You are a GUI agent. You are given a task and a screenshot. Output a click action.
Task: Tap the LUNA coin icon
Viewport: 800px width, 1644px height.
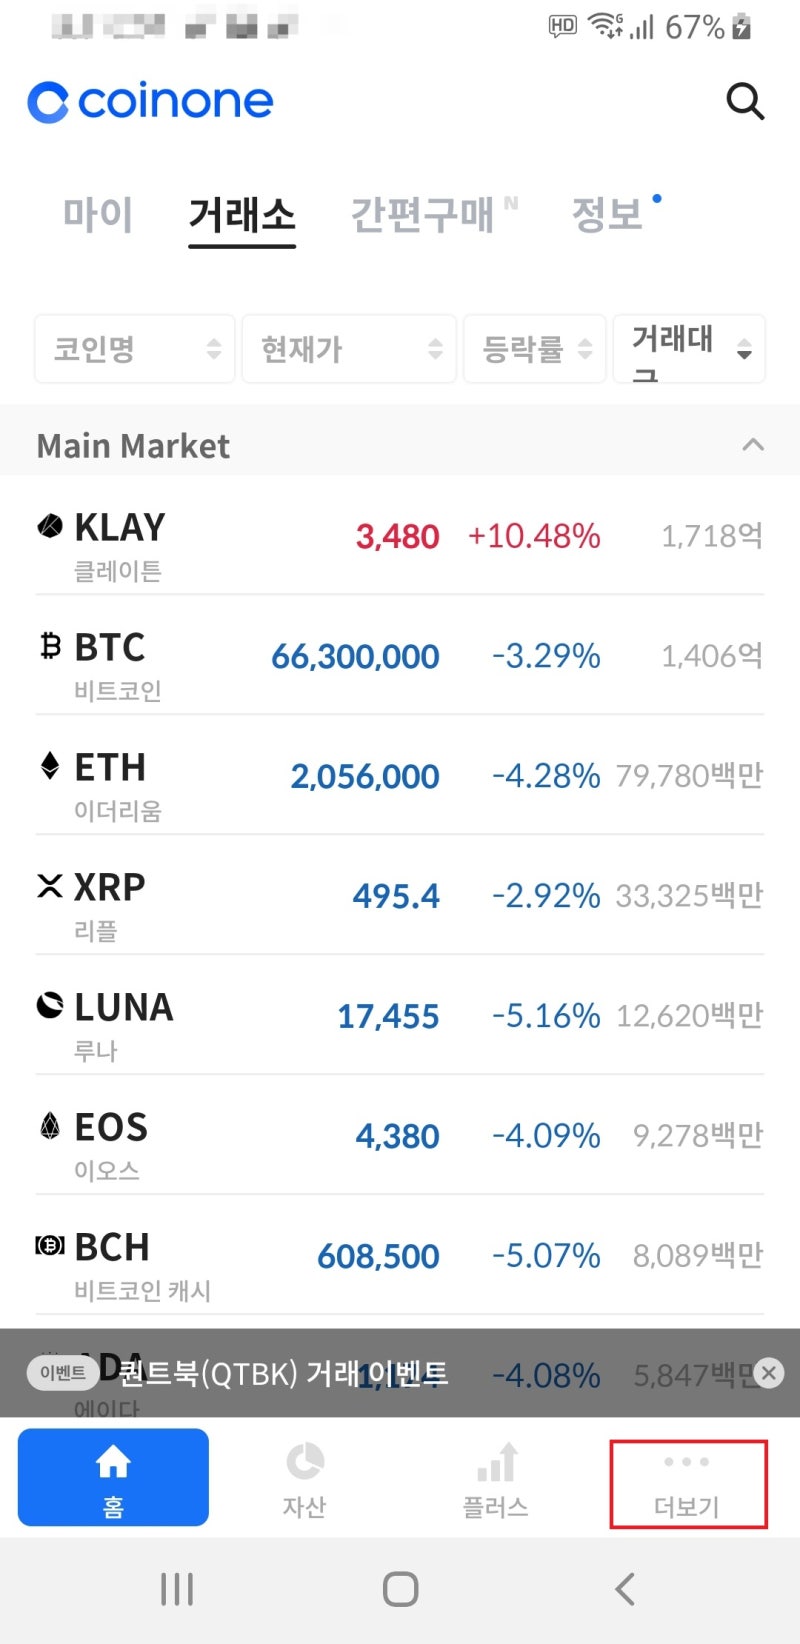pos(50,1005)
